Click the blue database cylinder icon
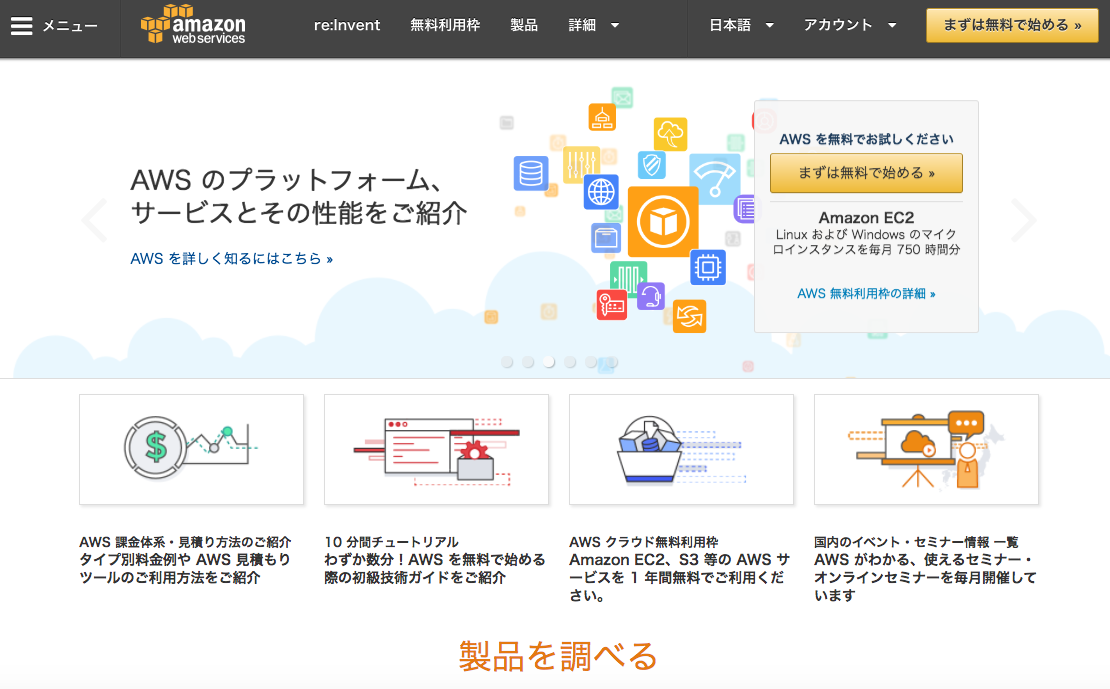The width and height of the screenshot is (1110, 689). pyautogui.click(x=531, y=173)
